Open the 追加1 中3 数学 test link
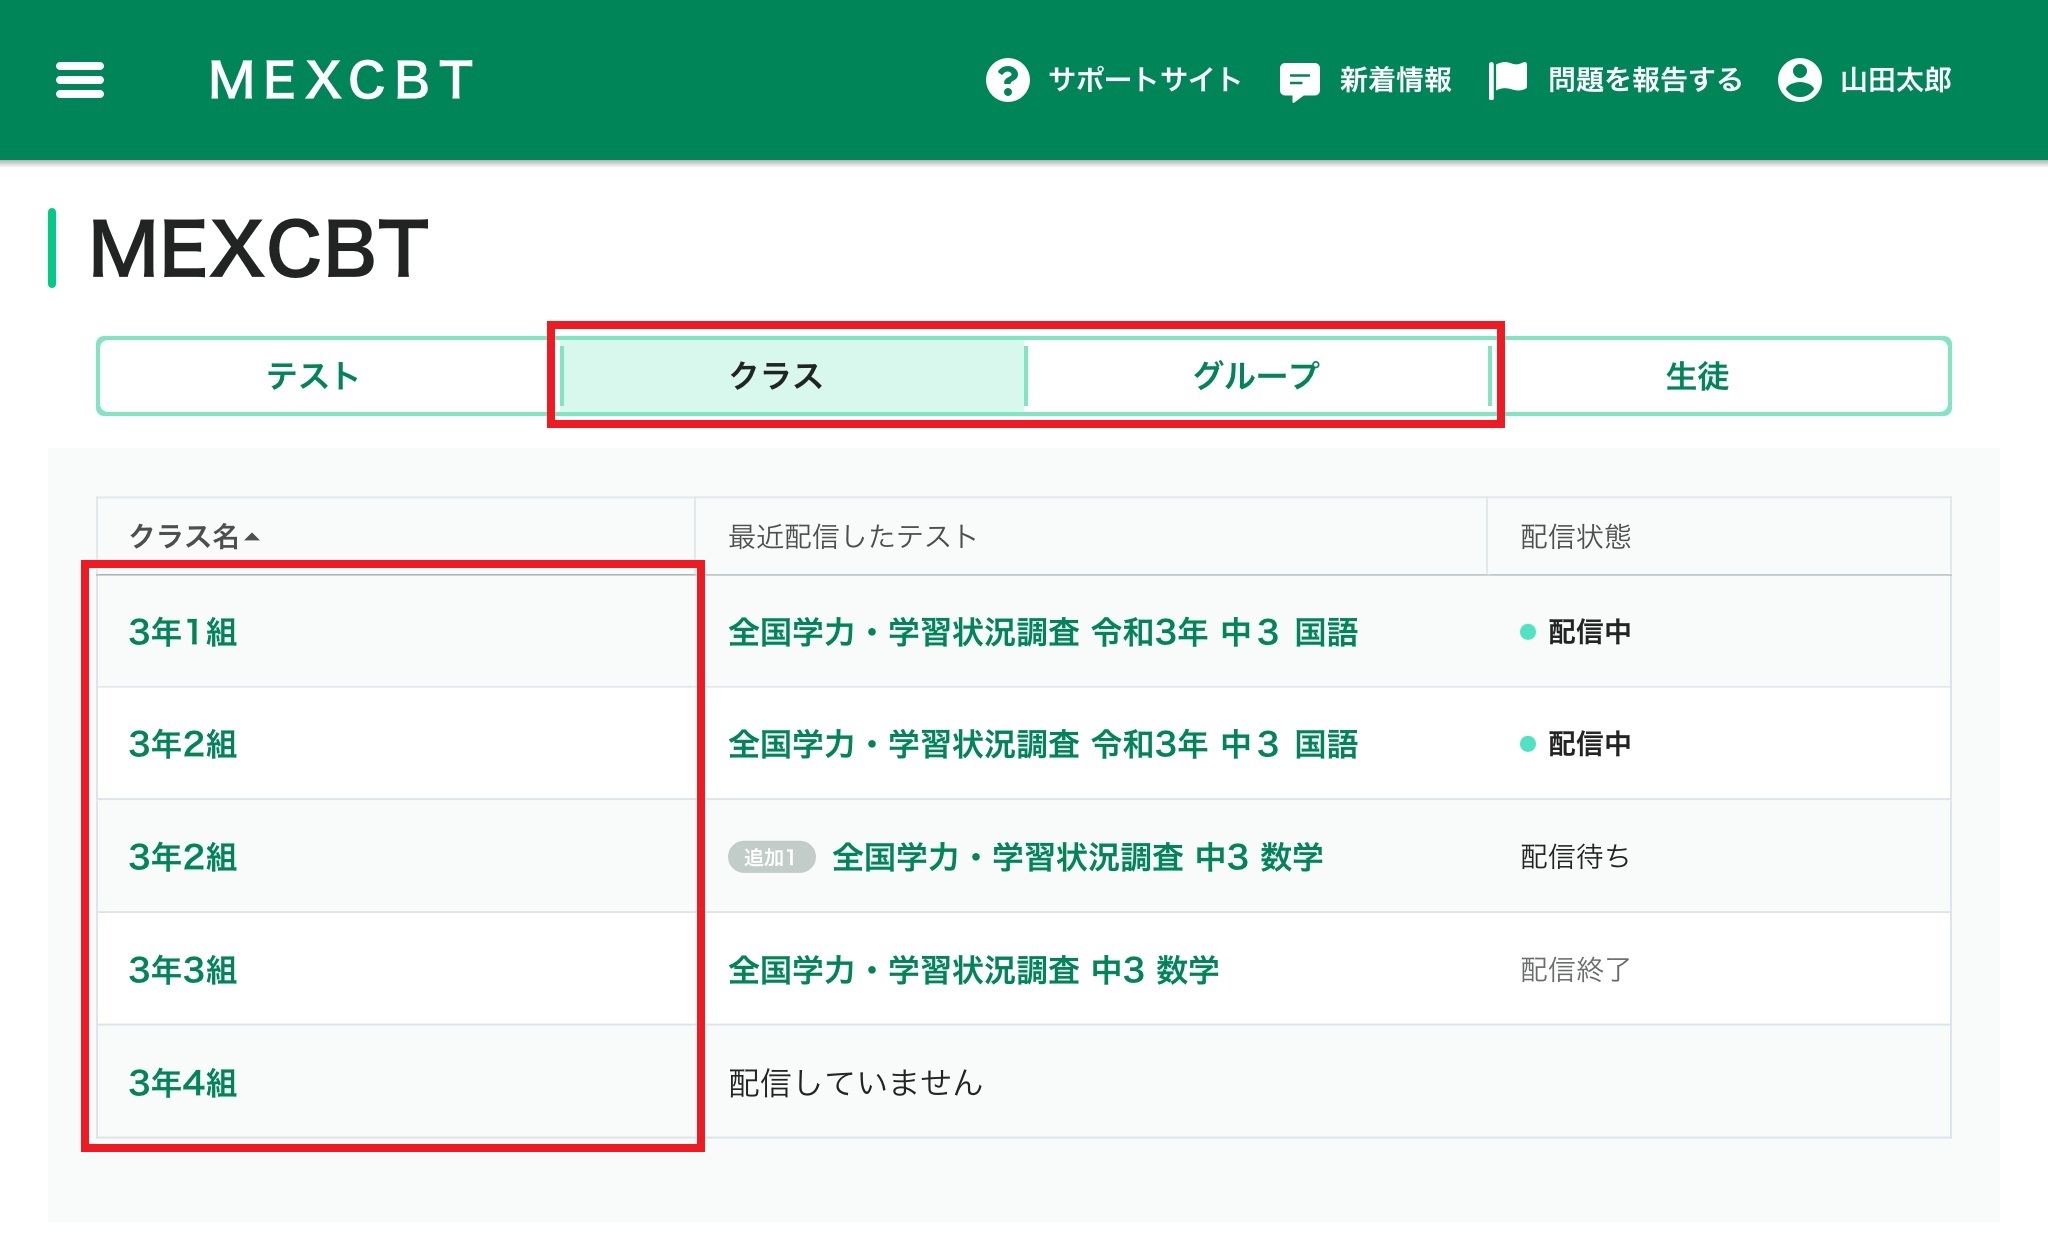 (x=1077, y=857)
